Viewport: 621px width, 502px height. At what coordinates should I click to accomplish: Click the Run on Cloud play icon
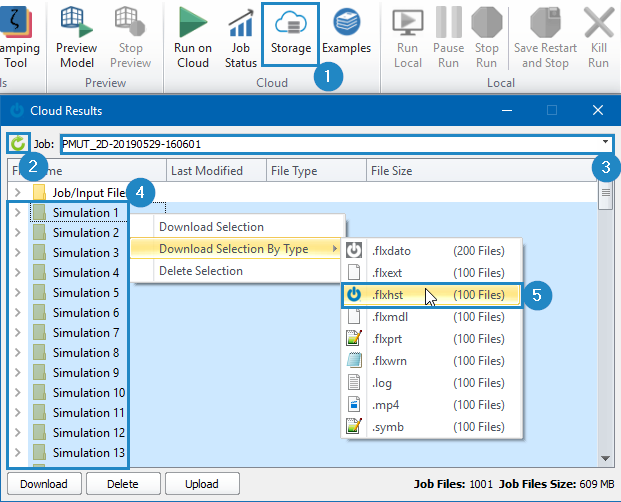[x=192, y=23]
